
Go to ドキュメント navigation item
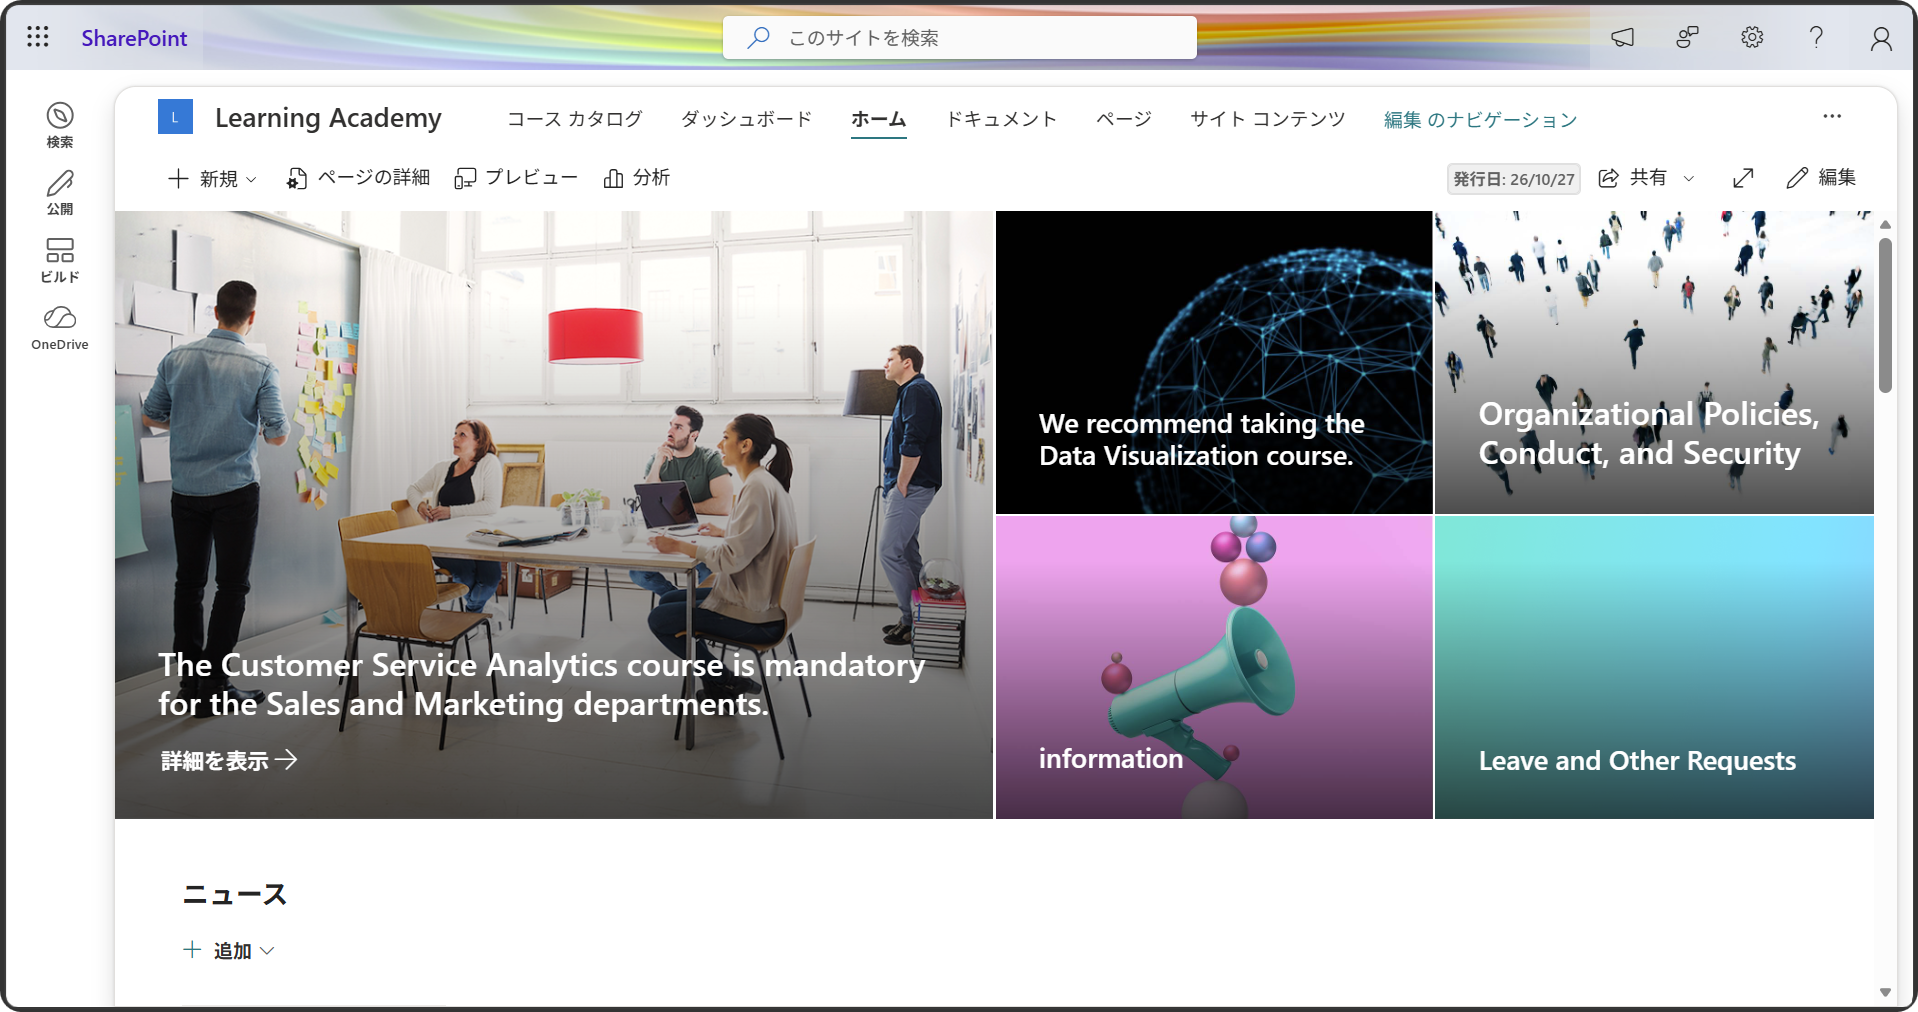[x=1001, y=119]
